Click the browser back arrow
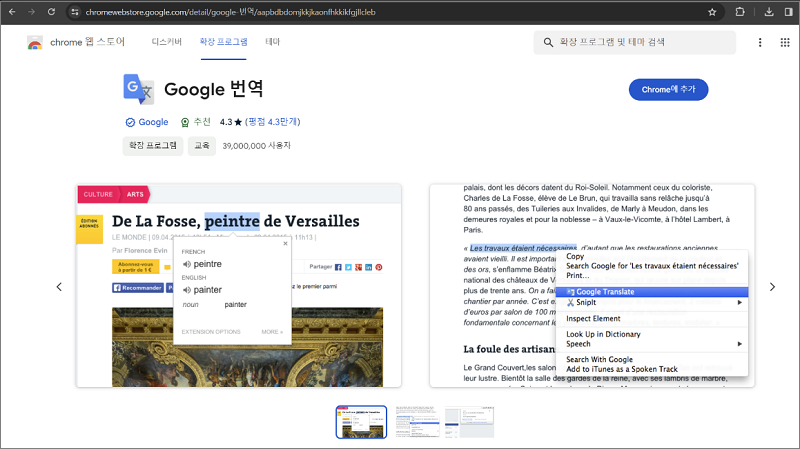 pyautogui.click(x=12, y=12)
